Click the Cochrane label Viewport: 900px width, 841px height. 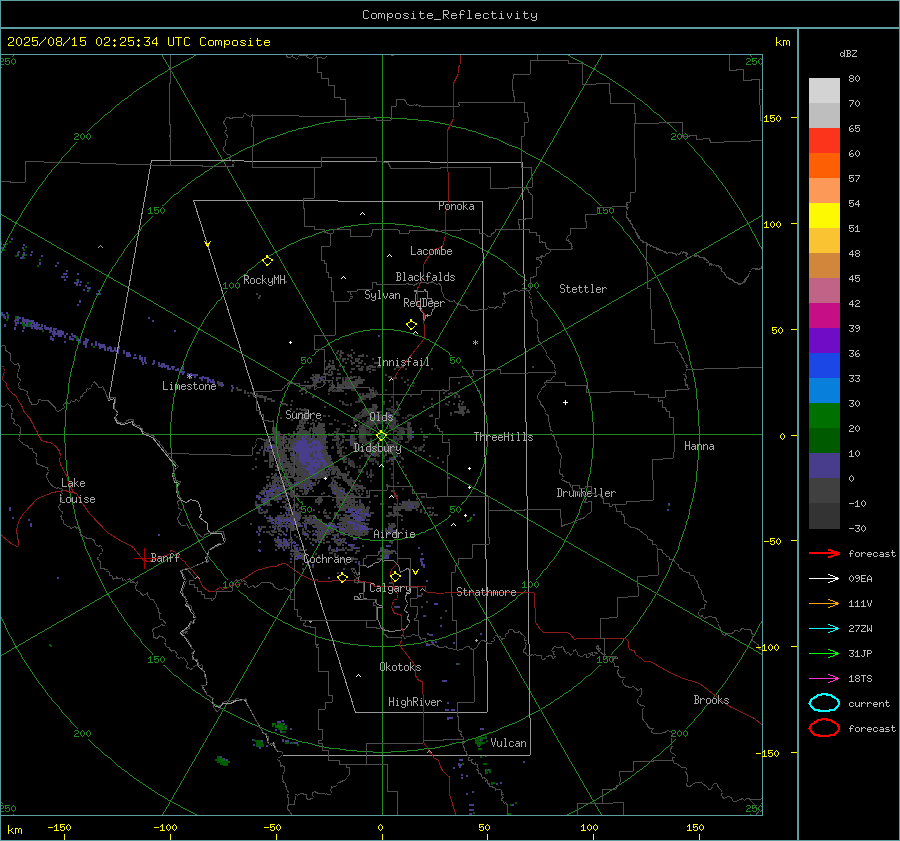pos(327,559)
